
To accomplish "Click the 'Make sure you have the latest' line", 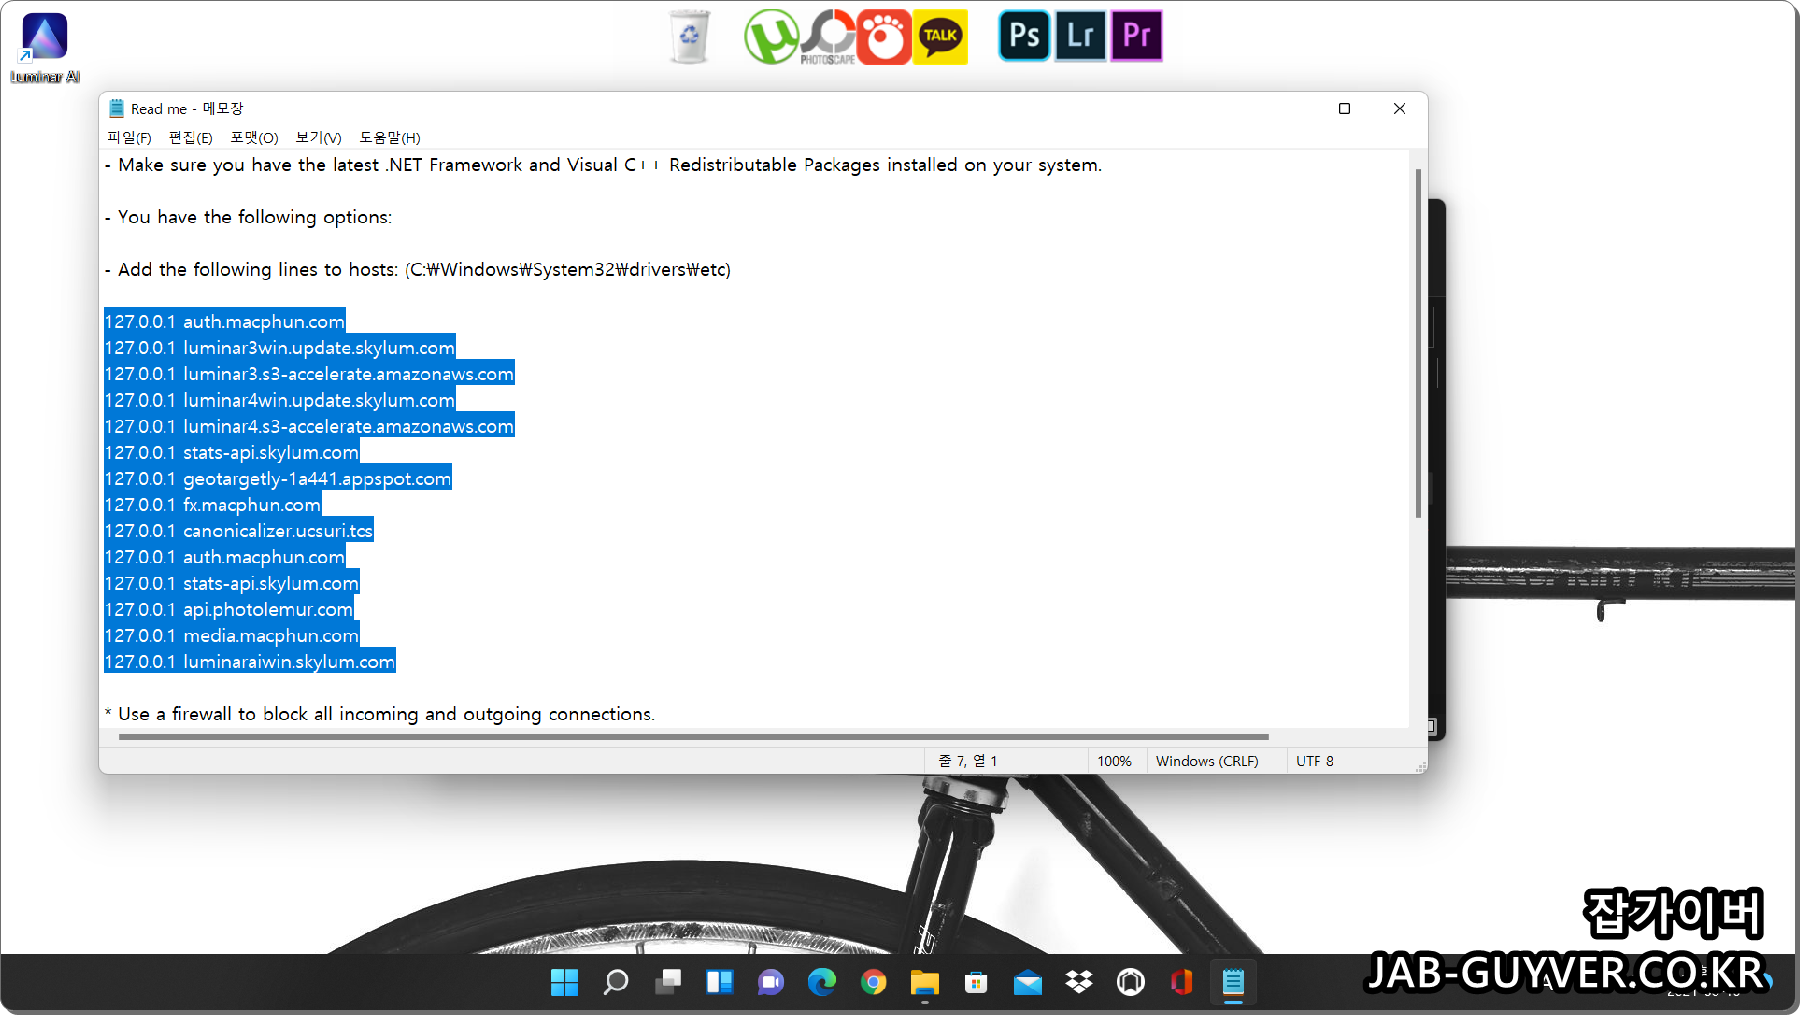I will tap(604, 165).
